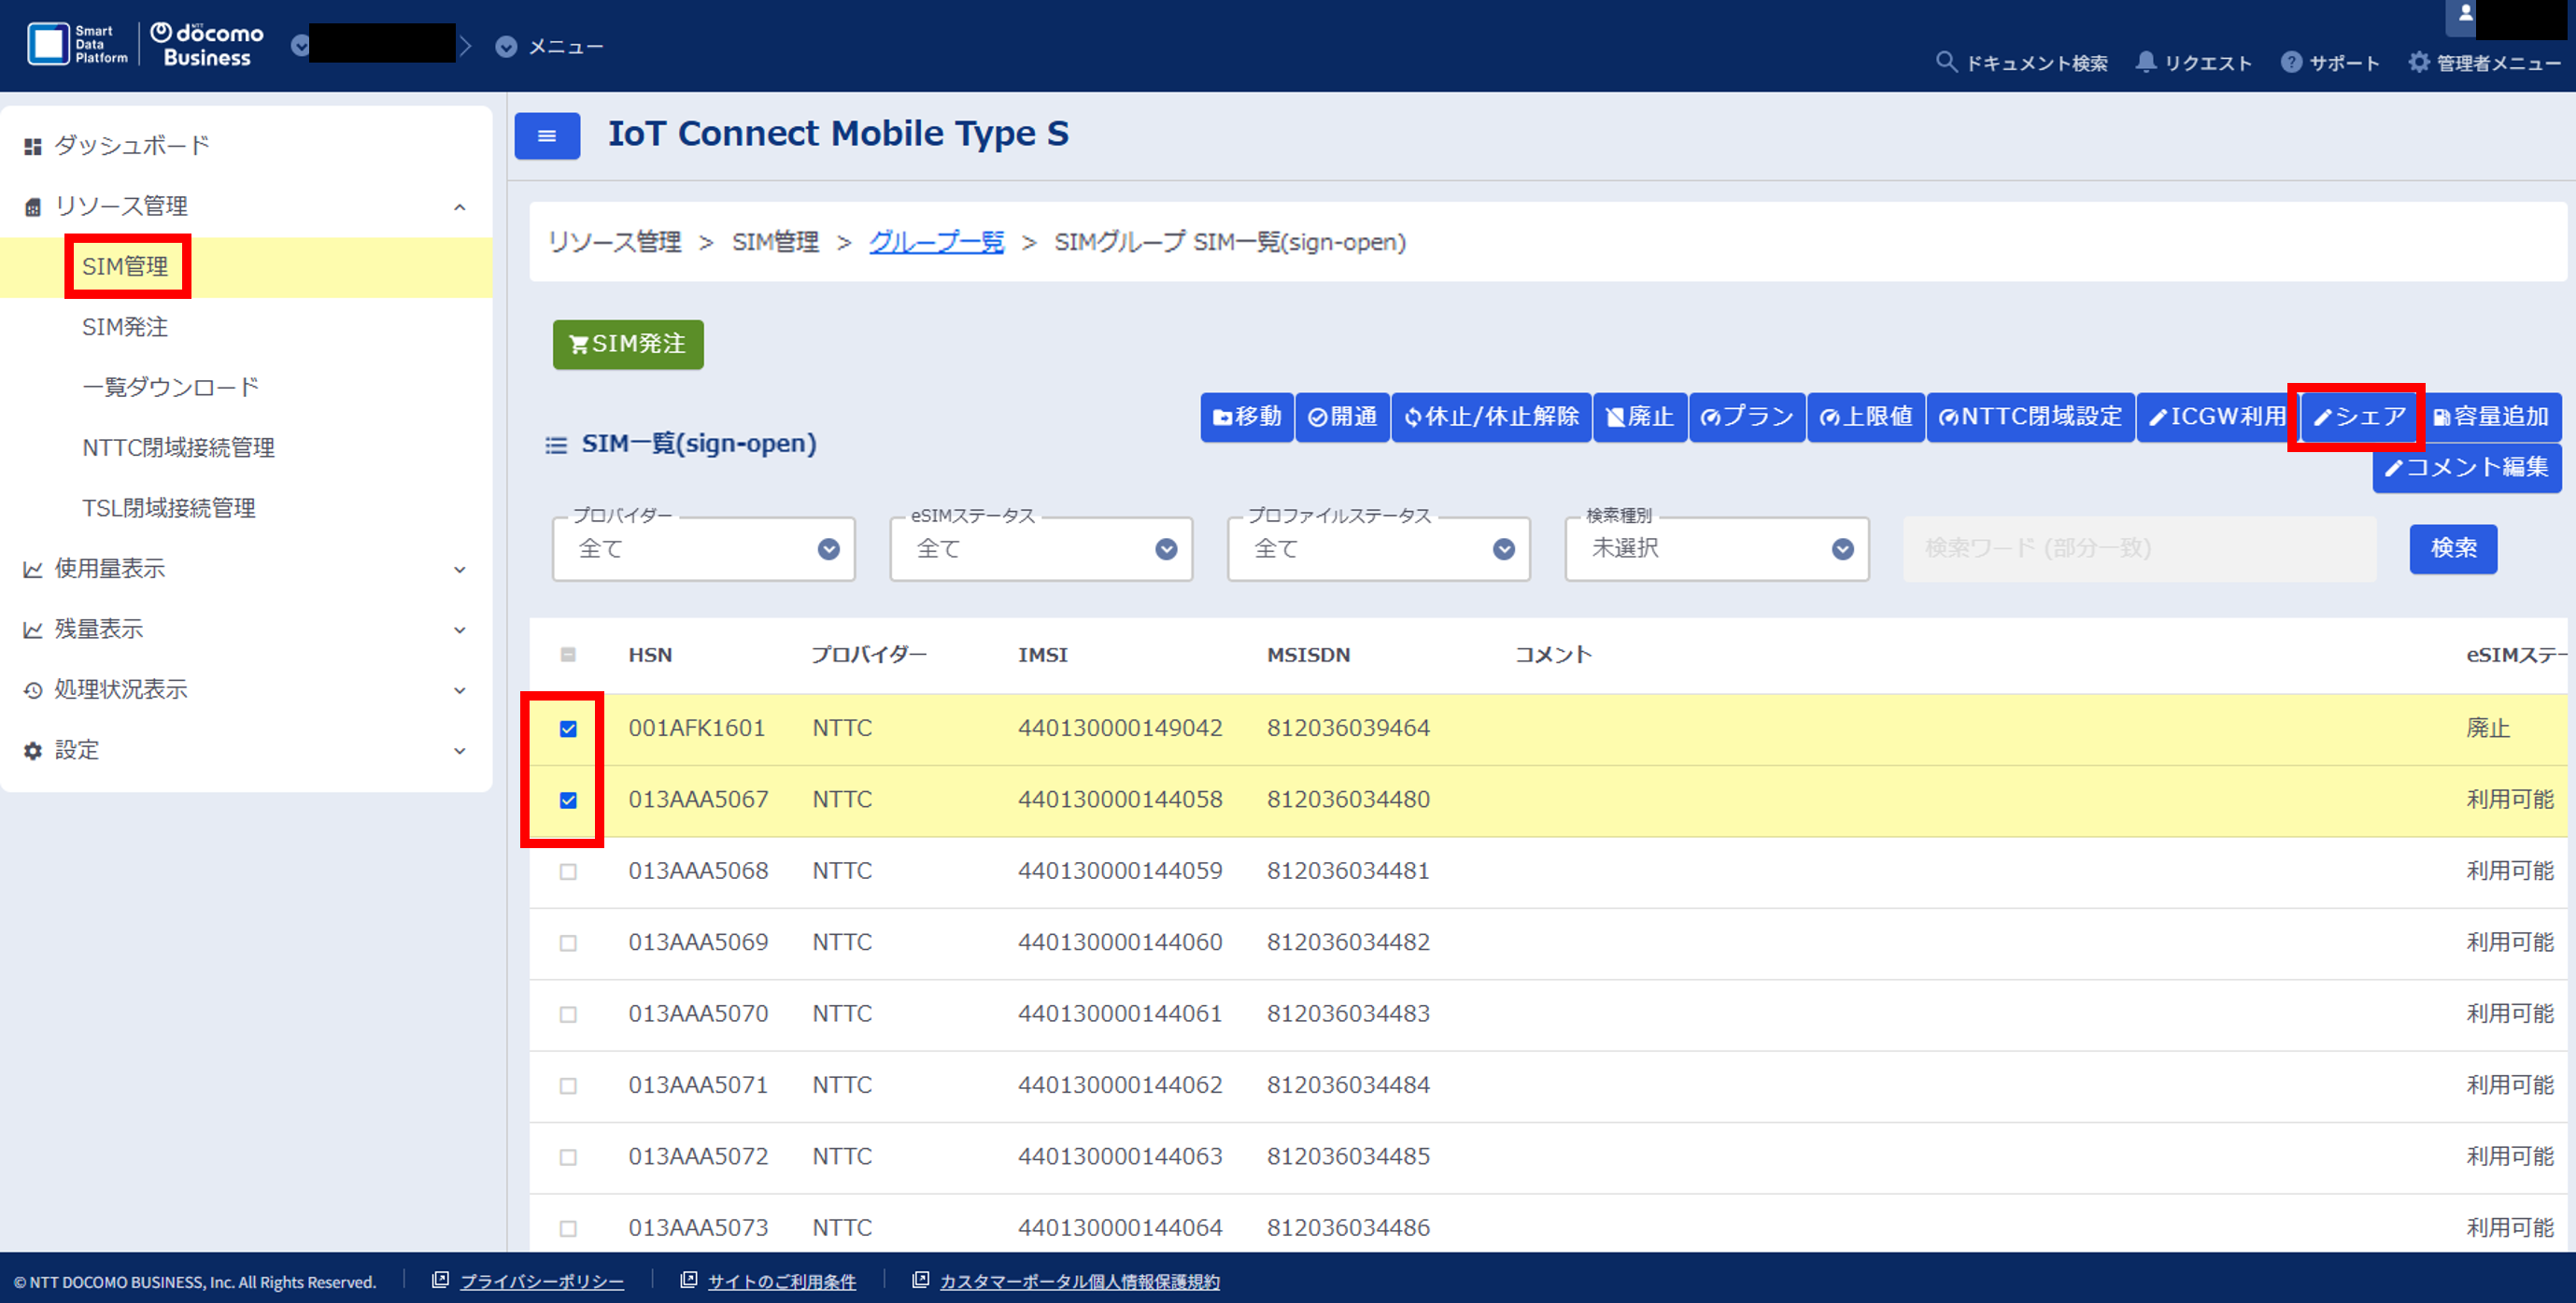Click the 移動 move action icon
Viewport: 2576px width, 1303px height.
[1222, 417]
